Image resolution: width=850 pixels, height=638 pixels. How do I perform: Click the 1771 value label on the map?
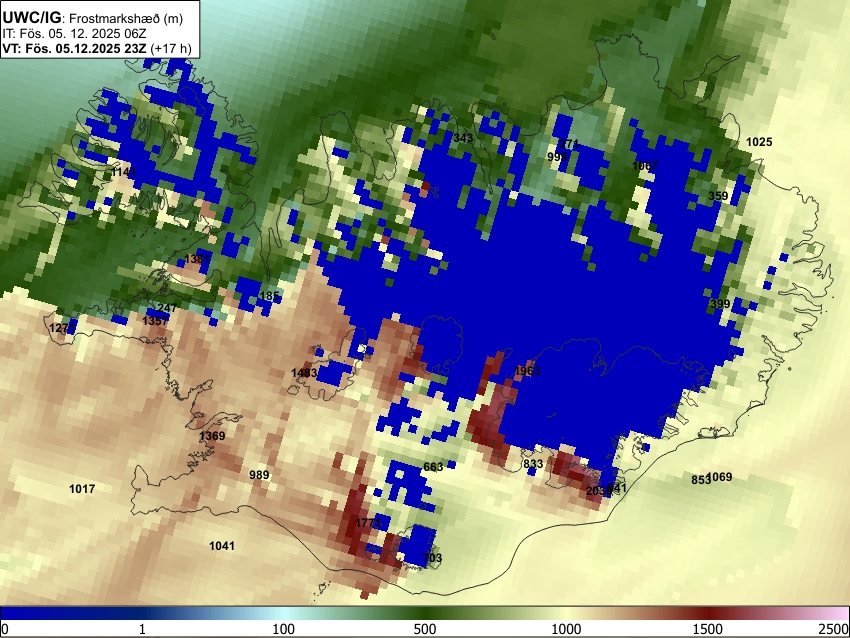[368, 523]
